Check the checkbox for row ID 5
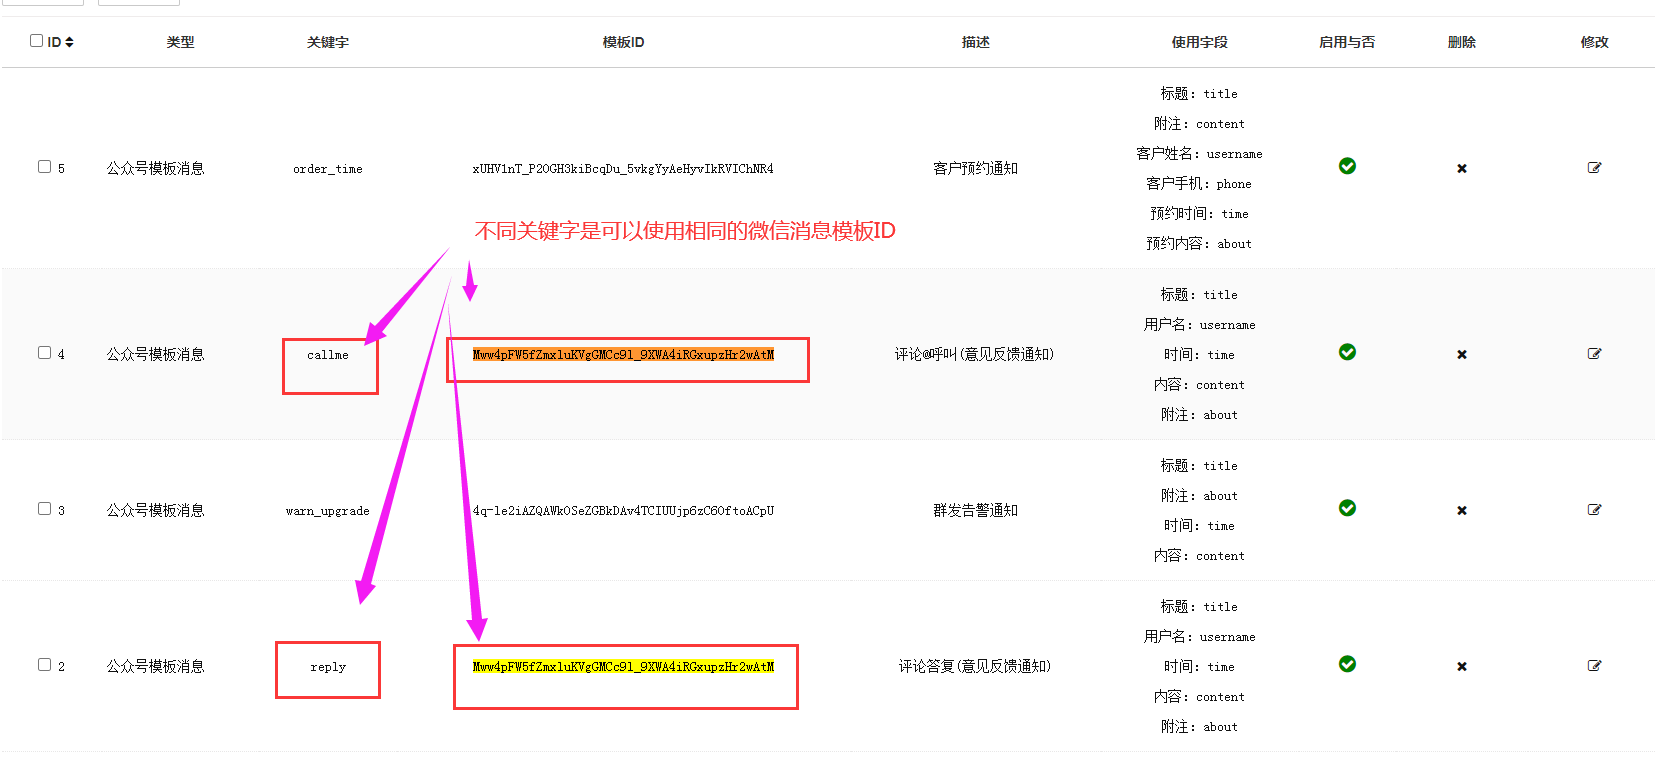The height and width of the screenshot is (758, 1655). coord(45,167)
